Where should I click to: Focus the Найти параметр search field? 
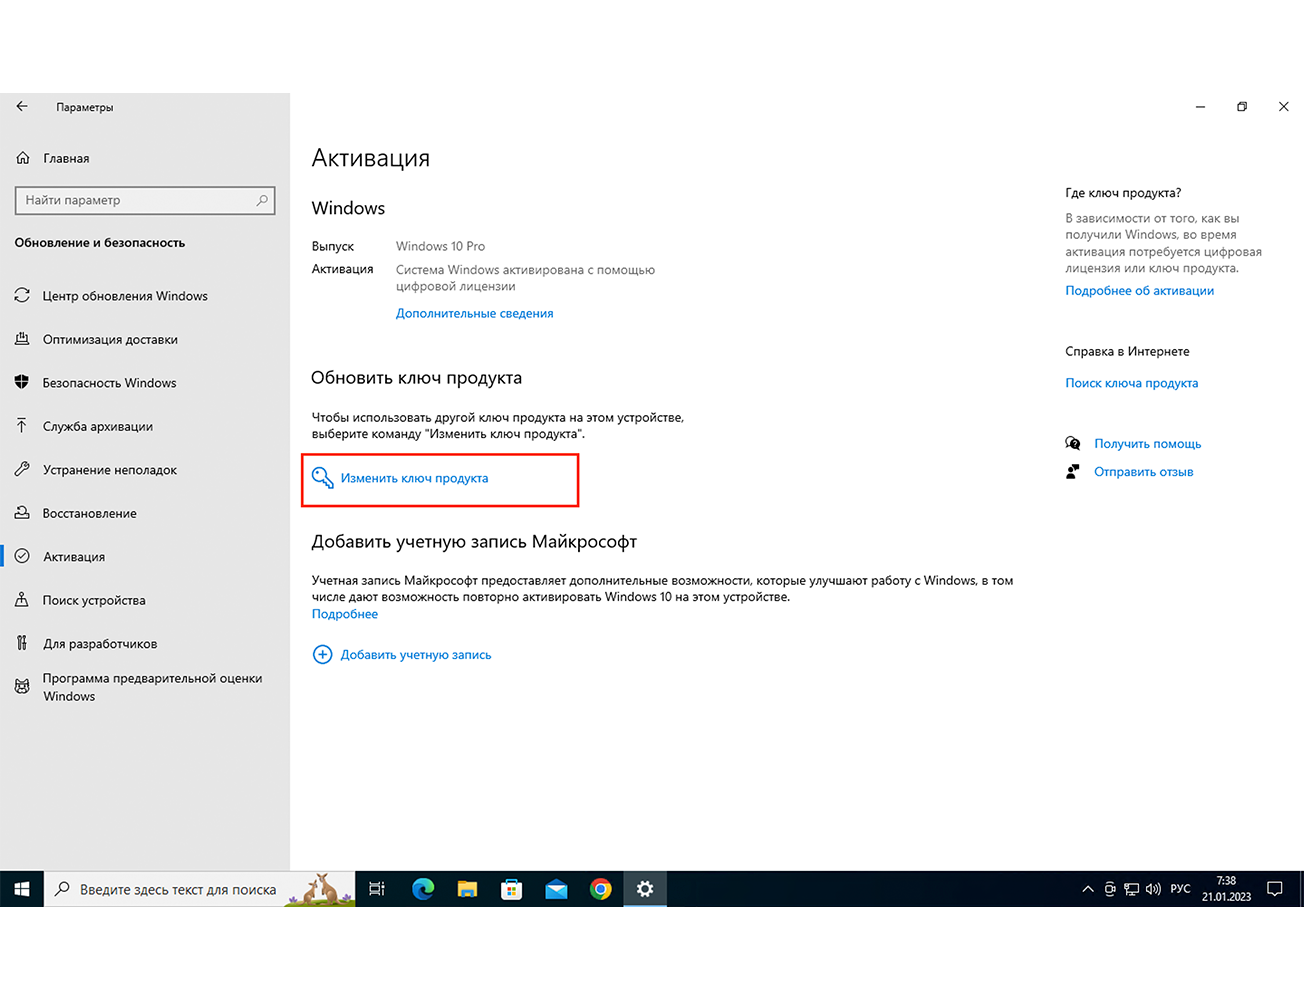[x=145, y=200]
